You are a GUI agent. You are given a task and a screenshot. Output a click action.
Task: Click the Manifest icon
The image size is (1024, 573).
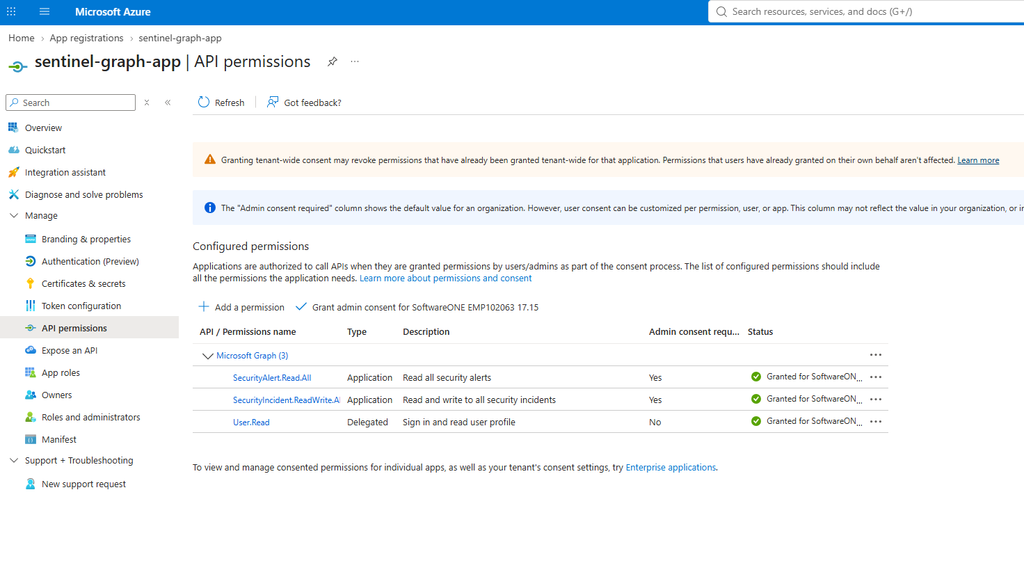click(x=30, y=438)
